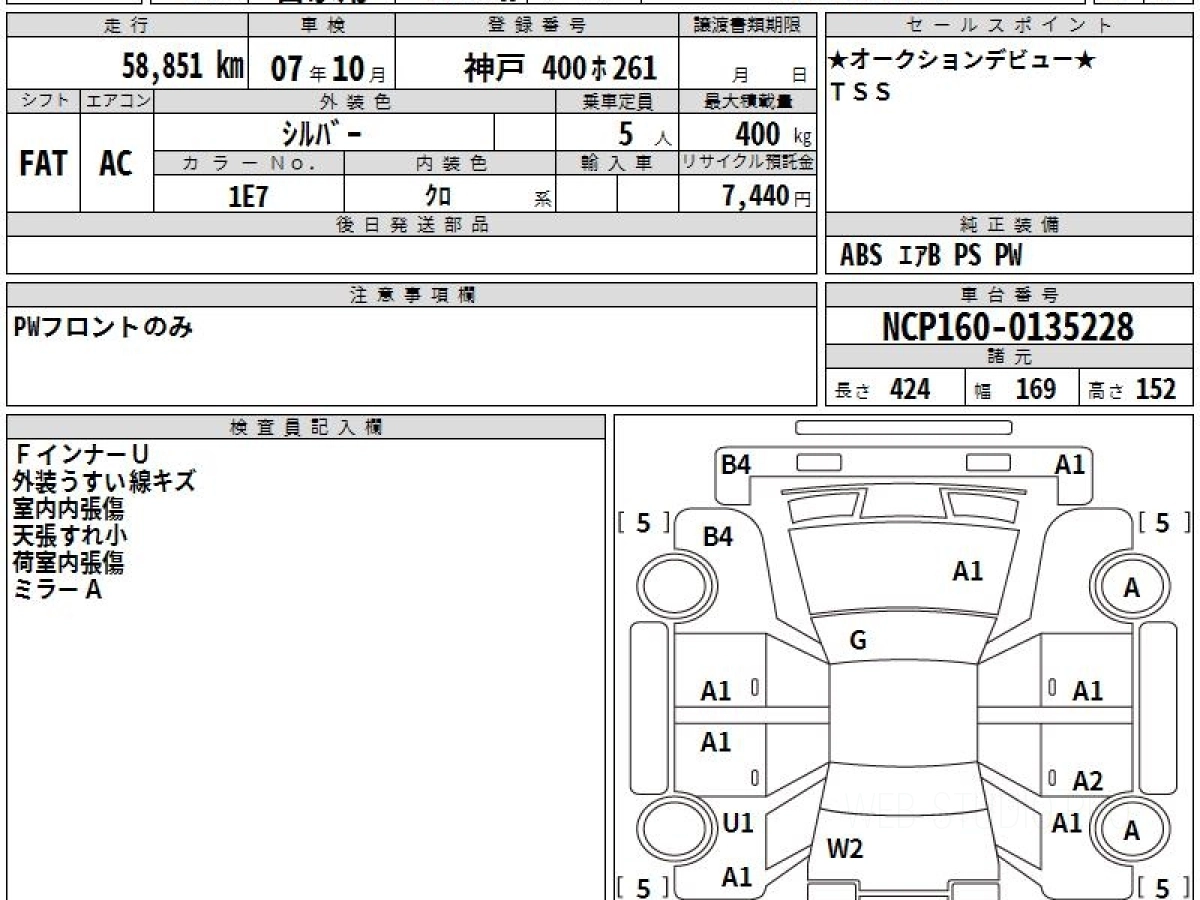This screenshot has width=1200, height=900.
Task: Select the シフト column label
Action: [x=43, y=100]
